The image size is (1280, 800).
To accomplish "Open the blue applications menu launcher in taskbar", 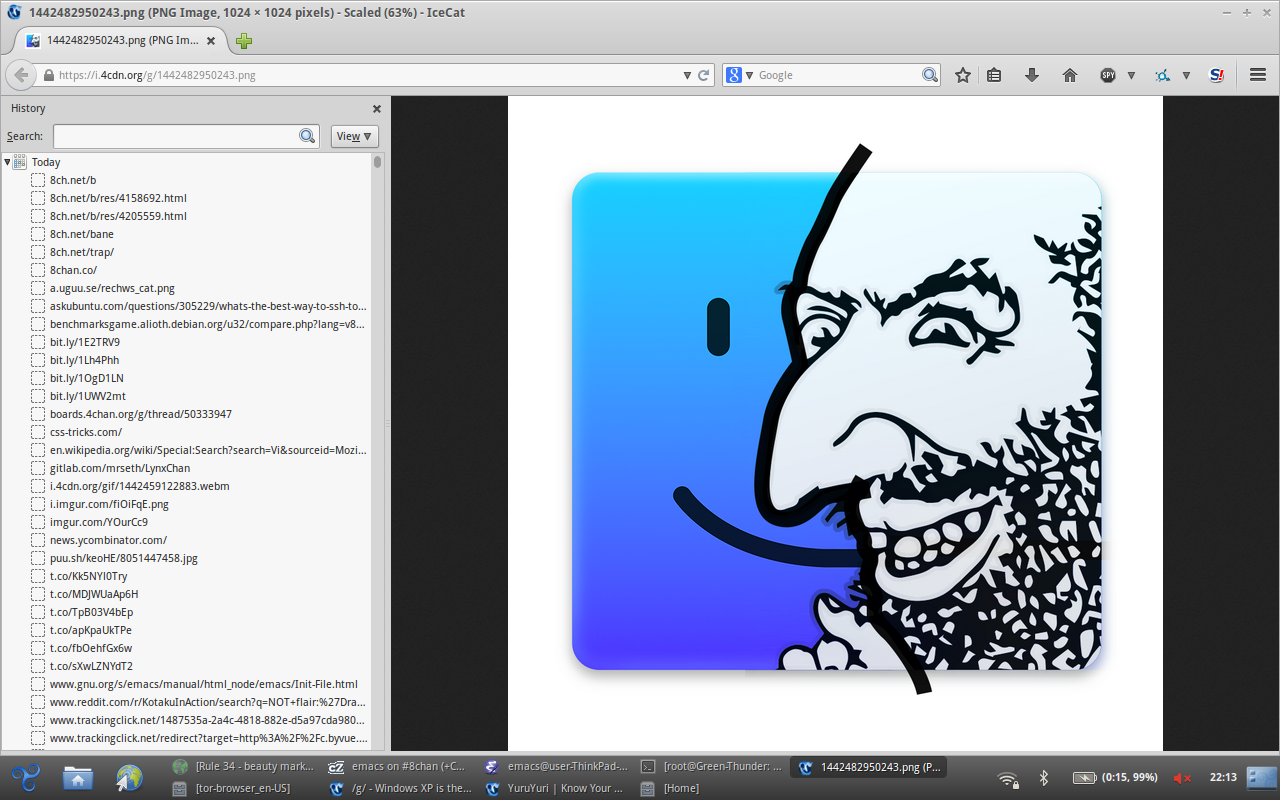I will pos(26,776).
